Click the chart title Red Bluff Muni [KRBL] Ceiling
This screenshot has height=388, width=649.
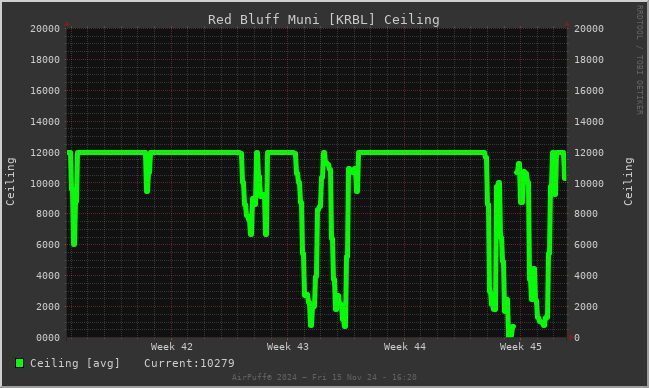coord(324,19)
